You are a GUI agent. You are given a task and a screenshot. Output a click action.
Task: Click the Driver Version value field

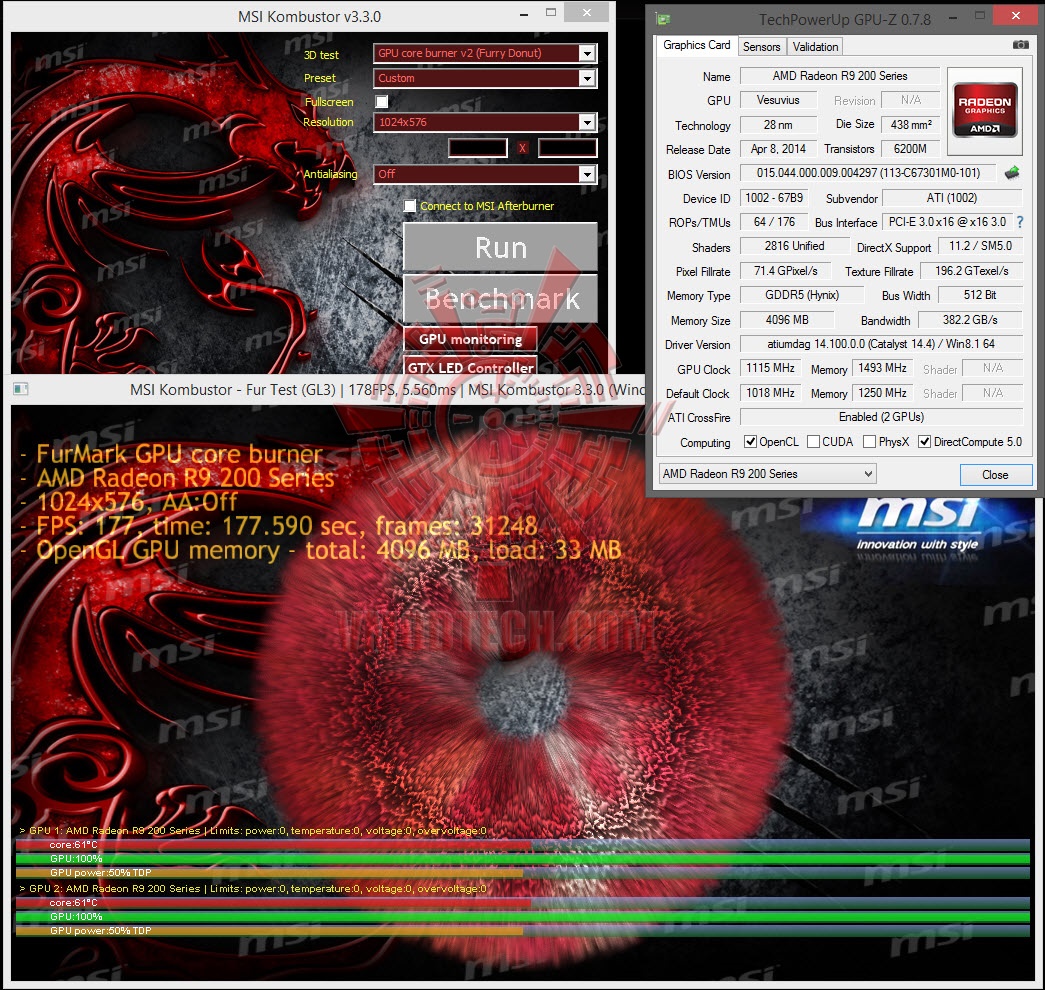(x=881, y=344)
